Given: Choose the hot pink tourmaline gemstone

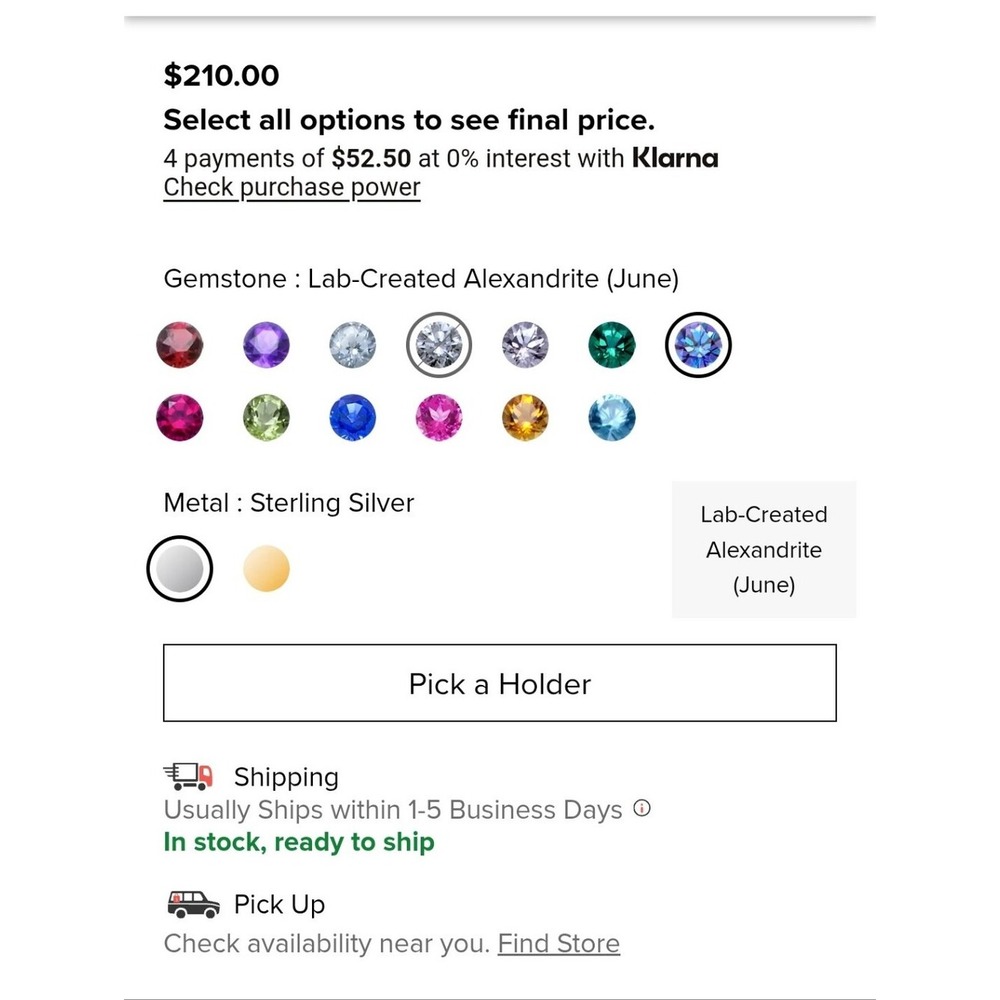Looking at the screenshot, I should coord(439,418).
